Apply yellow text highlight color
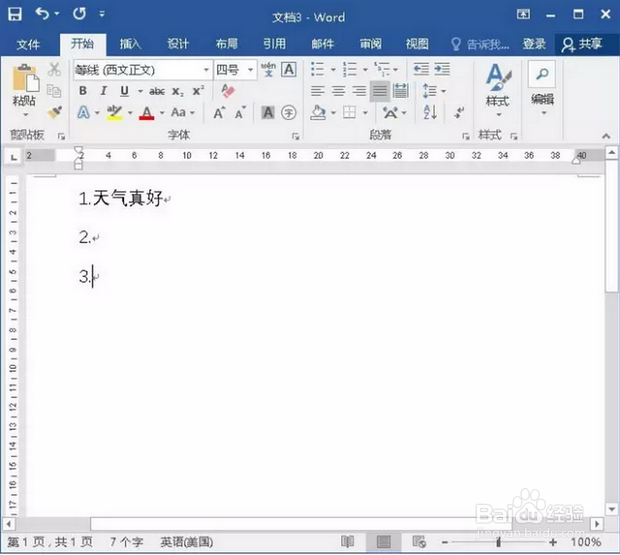This screenshot has width=620, height=555. click(114, 113)
